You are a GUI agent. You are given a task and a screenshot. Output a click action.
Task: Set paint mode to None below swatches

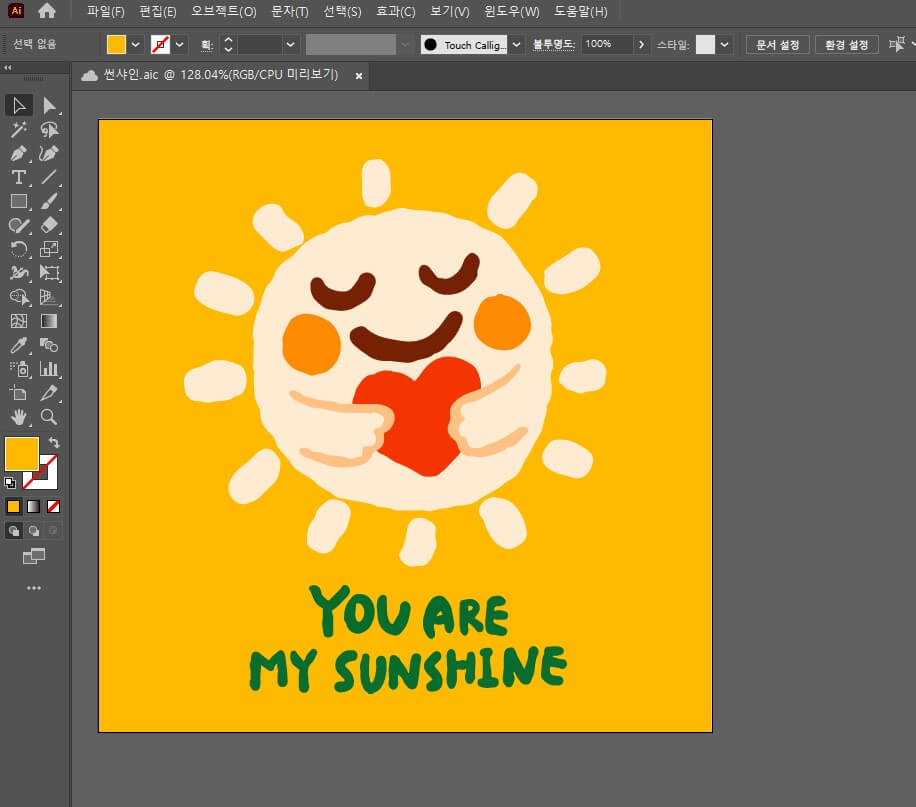(54, 506)
